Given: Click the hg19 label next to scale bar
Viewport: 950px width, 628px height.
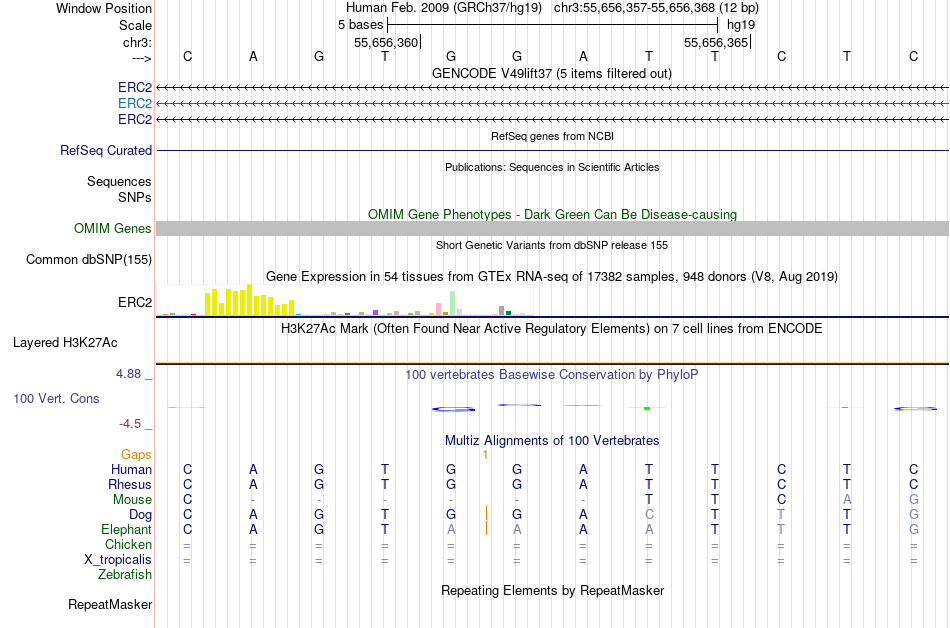Looking at the screenshot, I should [741, 25].
